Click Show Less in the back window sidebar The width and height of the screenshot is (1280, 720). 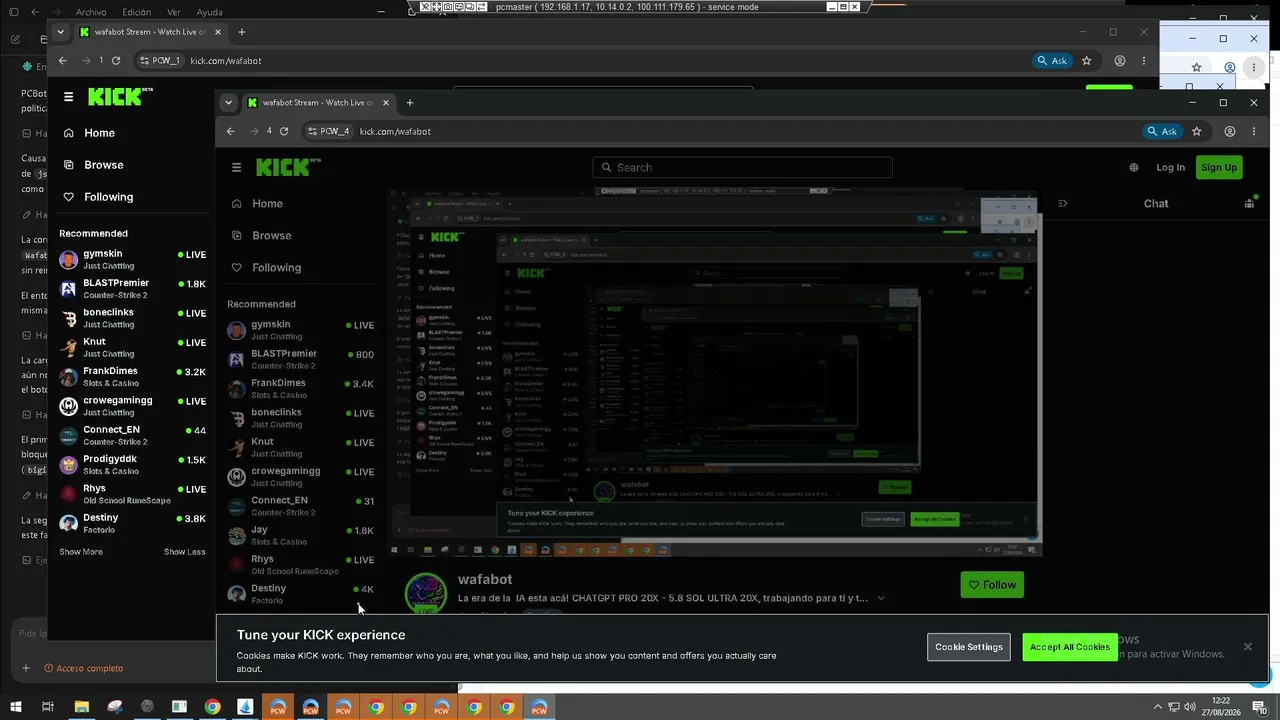pyautogui.click(x=185, y=552)
